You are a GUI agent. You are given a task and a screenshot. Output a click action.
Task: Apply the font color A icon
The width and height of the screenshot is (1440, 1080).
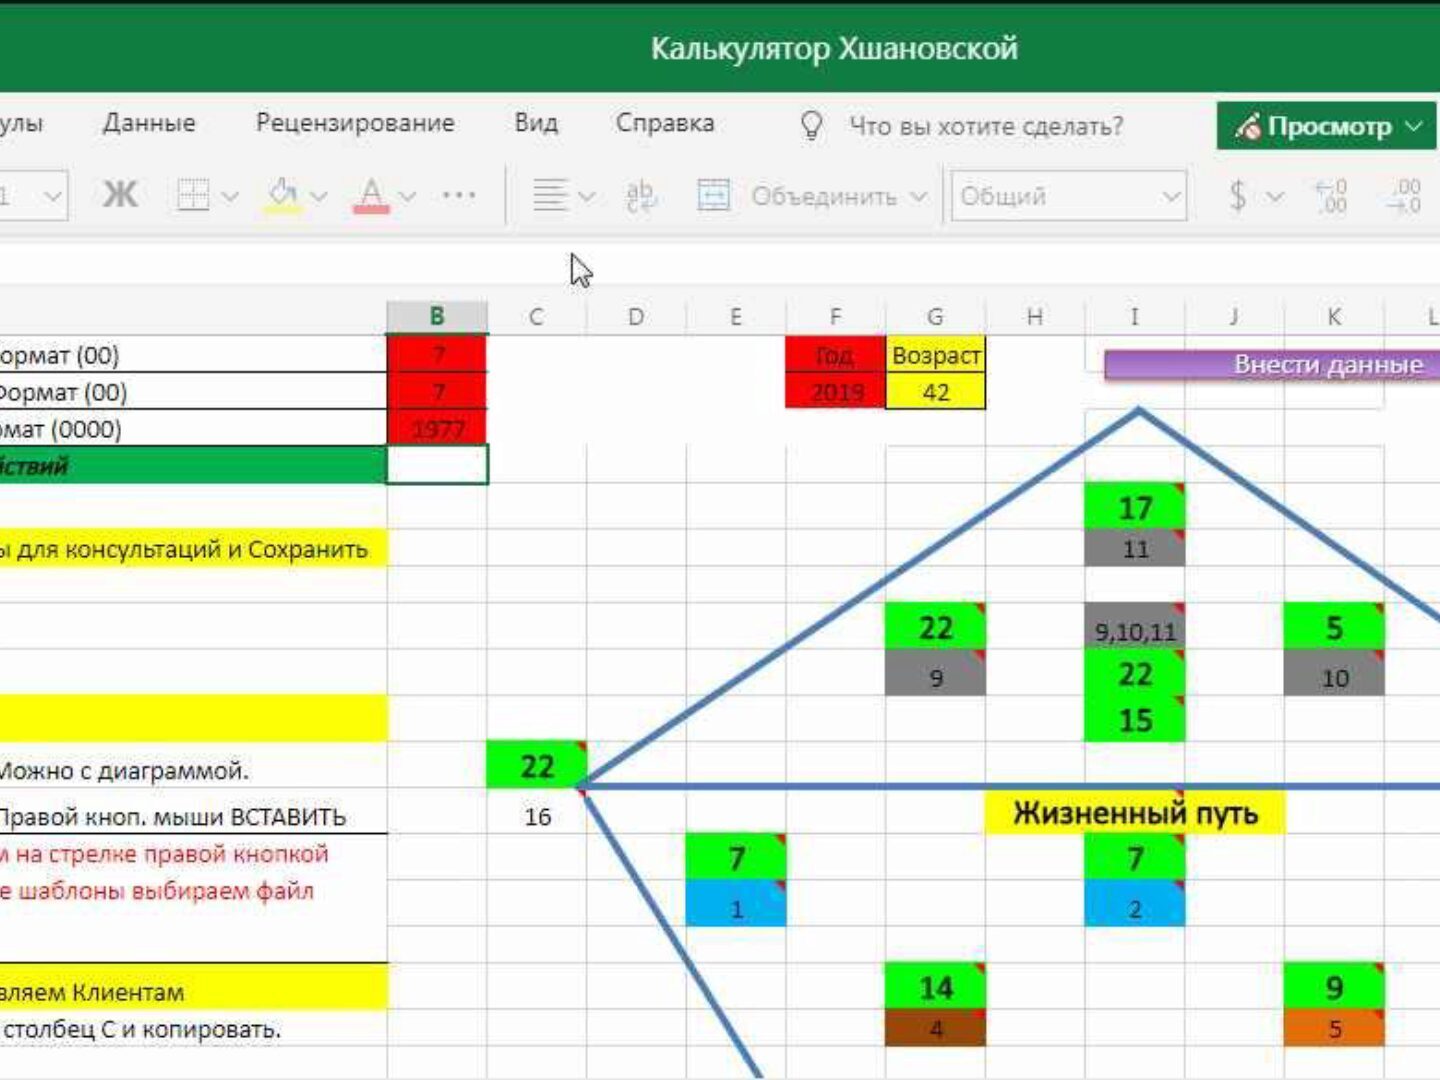[371, 195]
